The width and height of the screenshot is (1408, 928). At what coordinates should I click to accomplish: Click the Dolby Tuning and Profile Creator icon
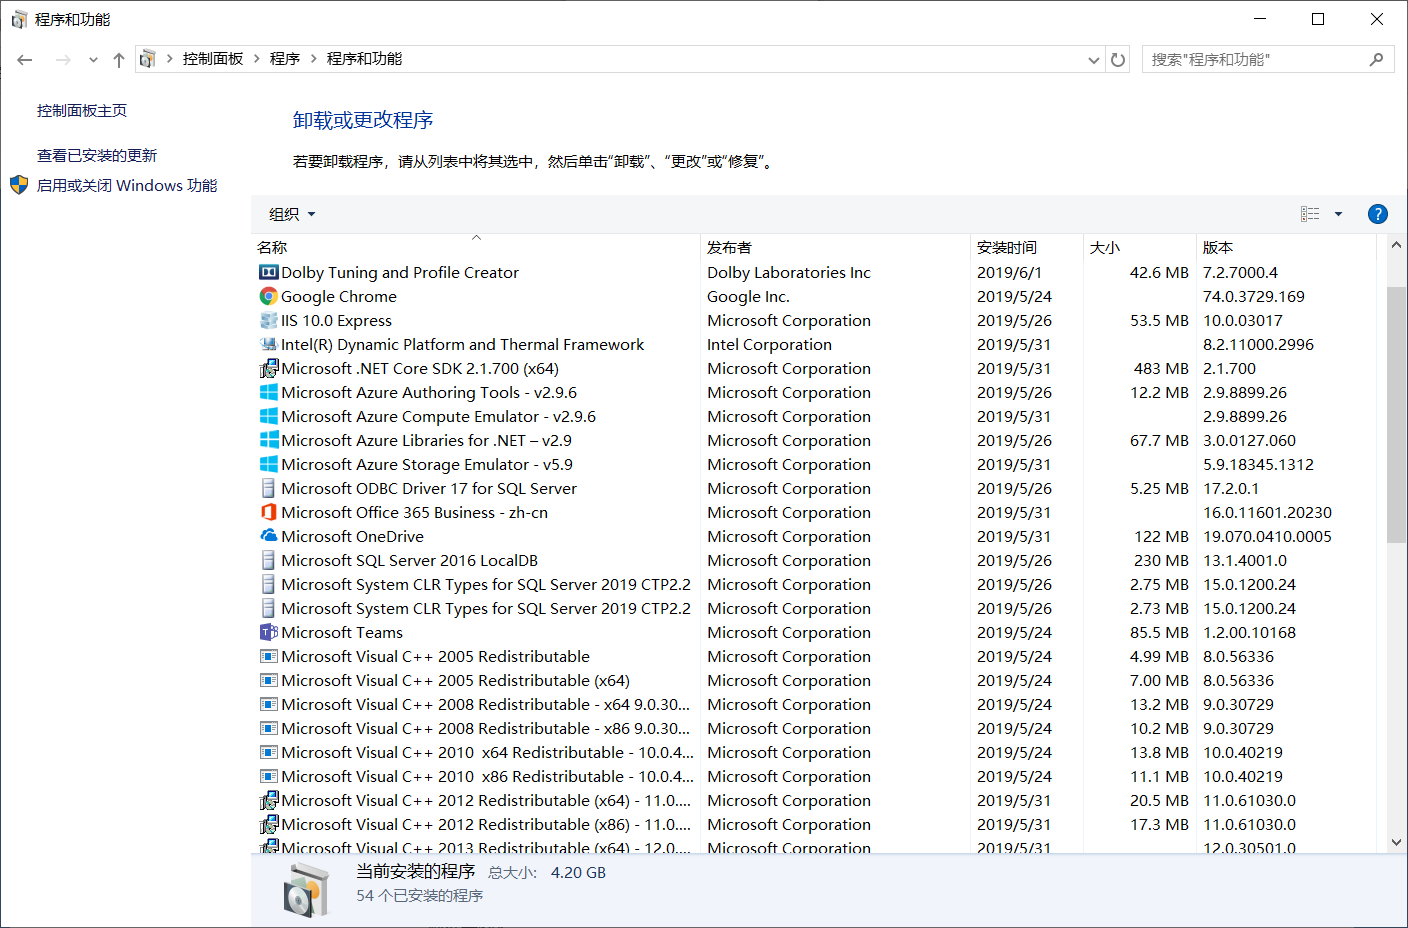[268, 272]
